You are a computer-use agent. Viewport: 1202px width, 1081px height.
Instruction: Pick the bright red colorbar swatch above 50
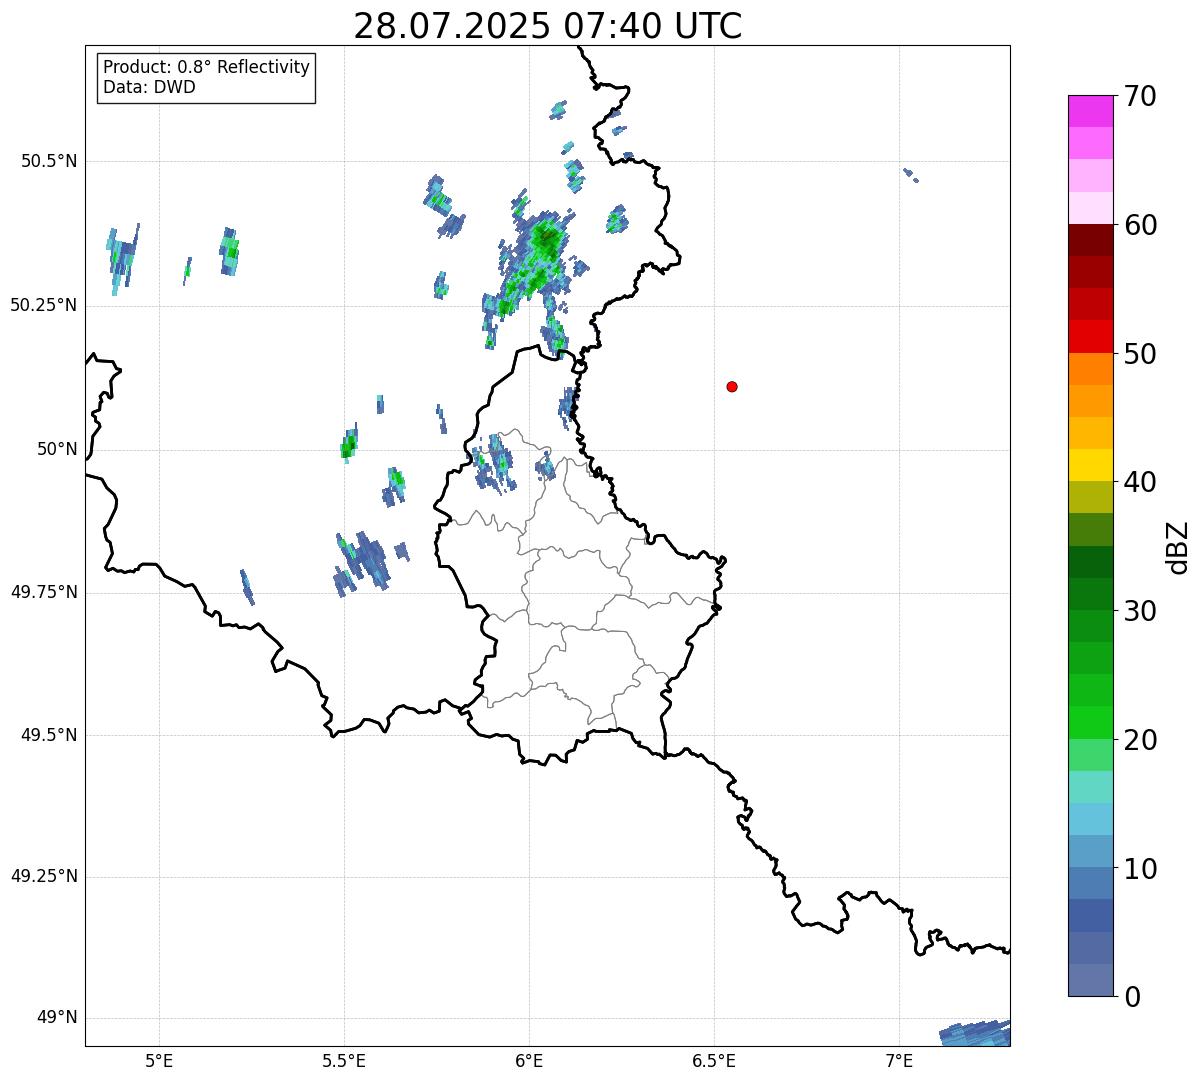point(1090,336)
